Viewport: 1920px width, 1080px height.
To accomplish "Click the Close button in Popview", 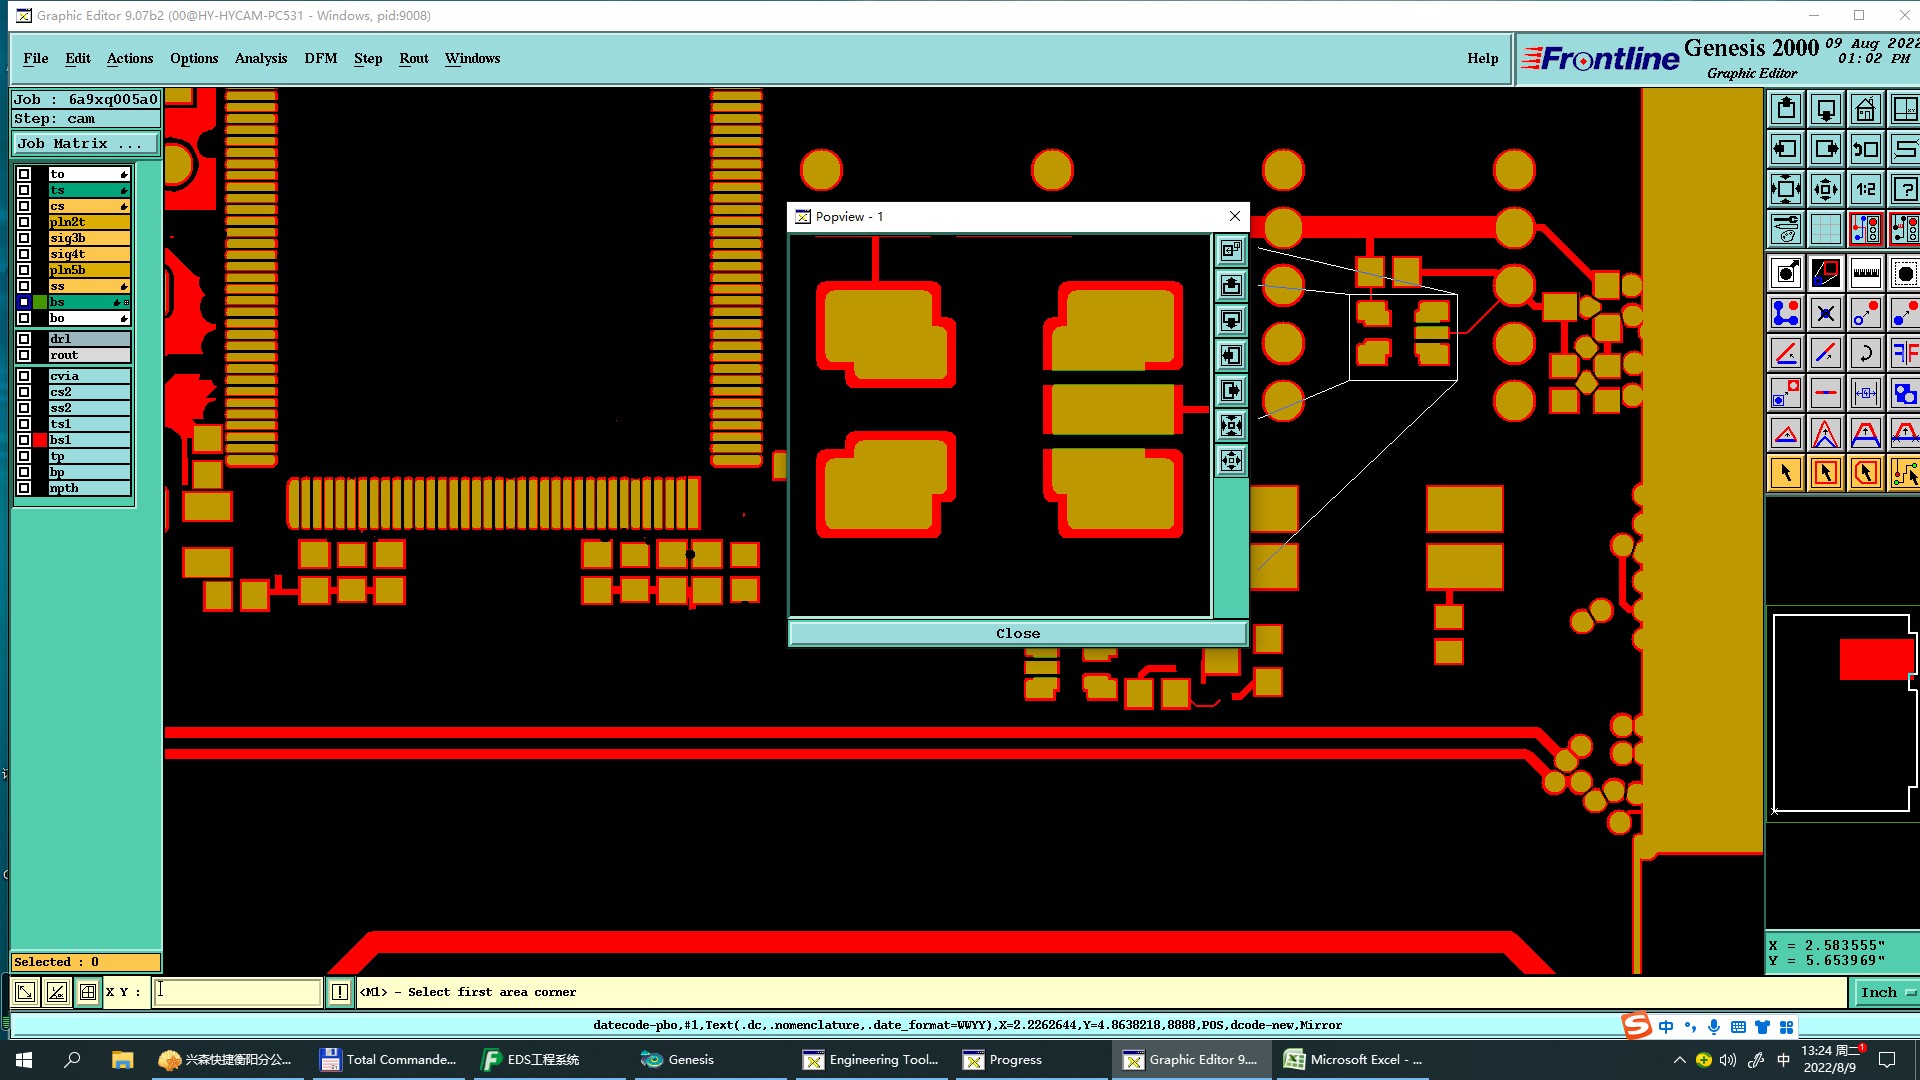I will 1017,633.
